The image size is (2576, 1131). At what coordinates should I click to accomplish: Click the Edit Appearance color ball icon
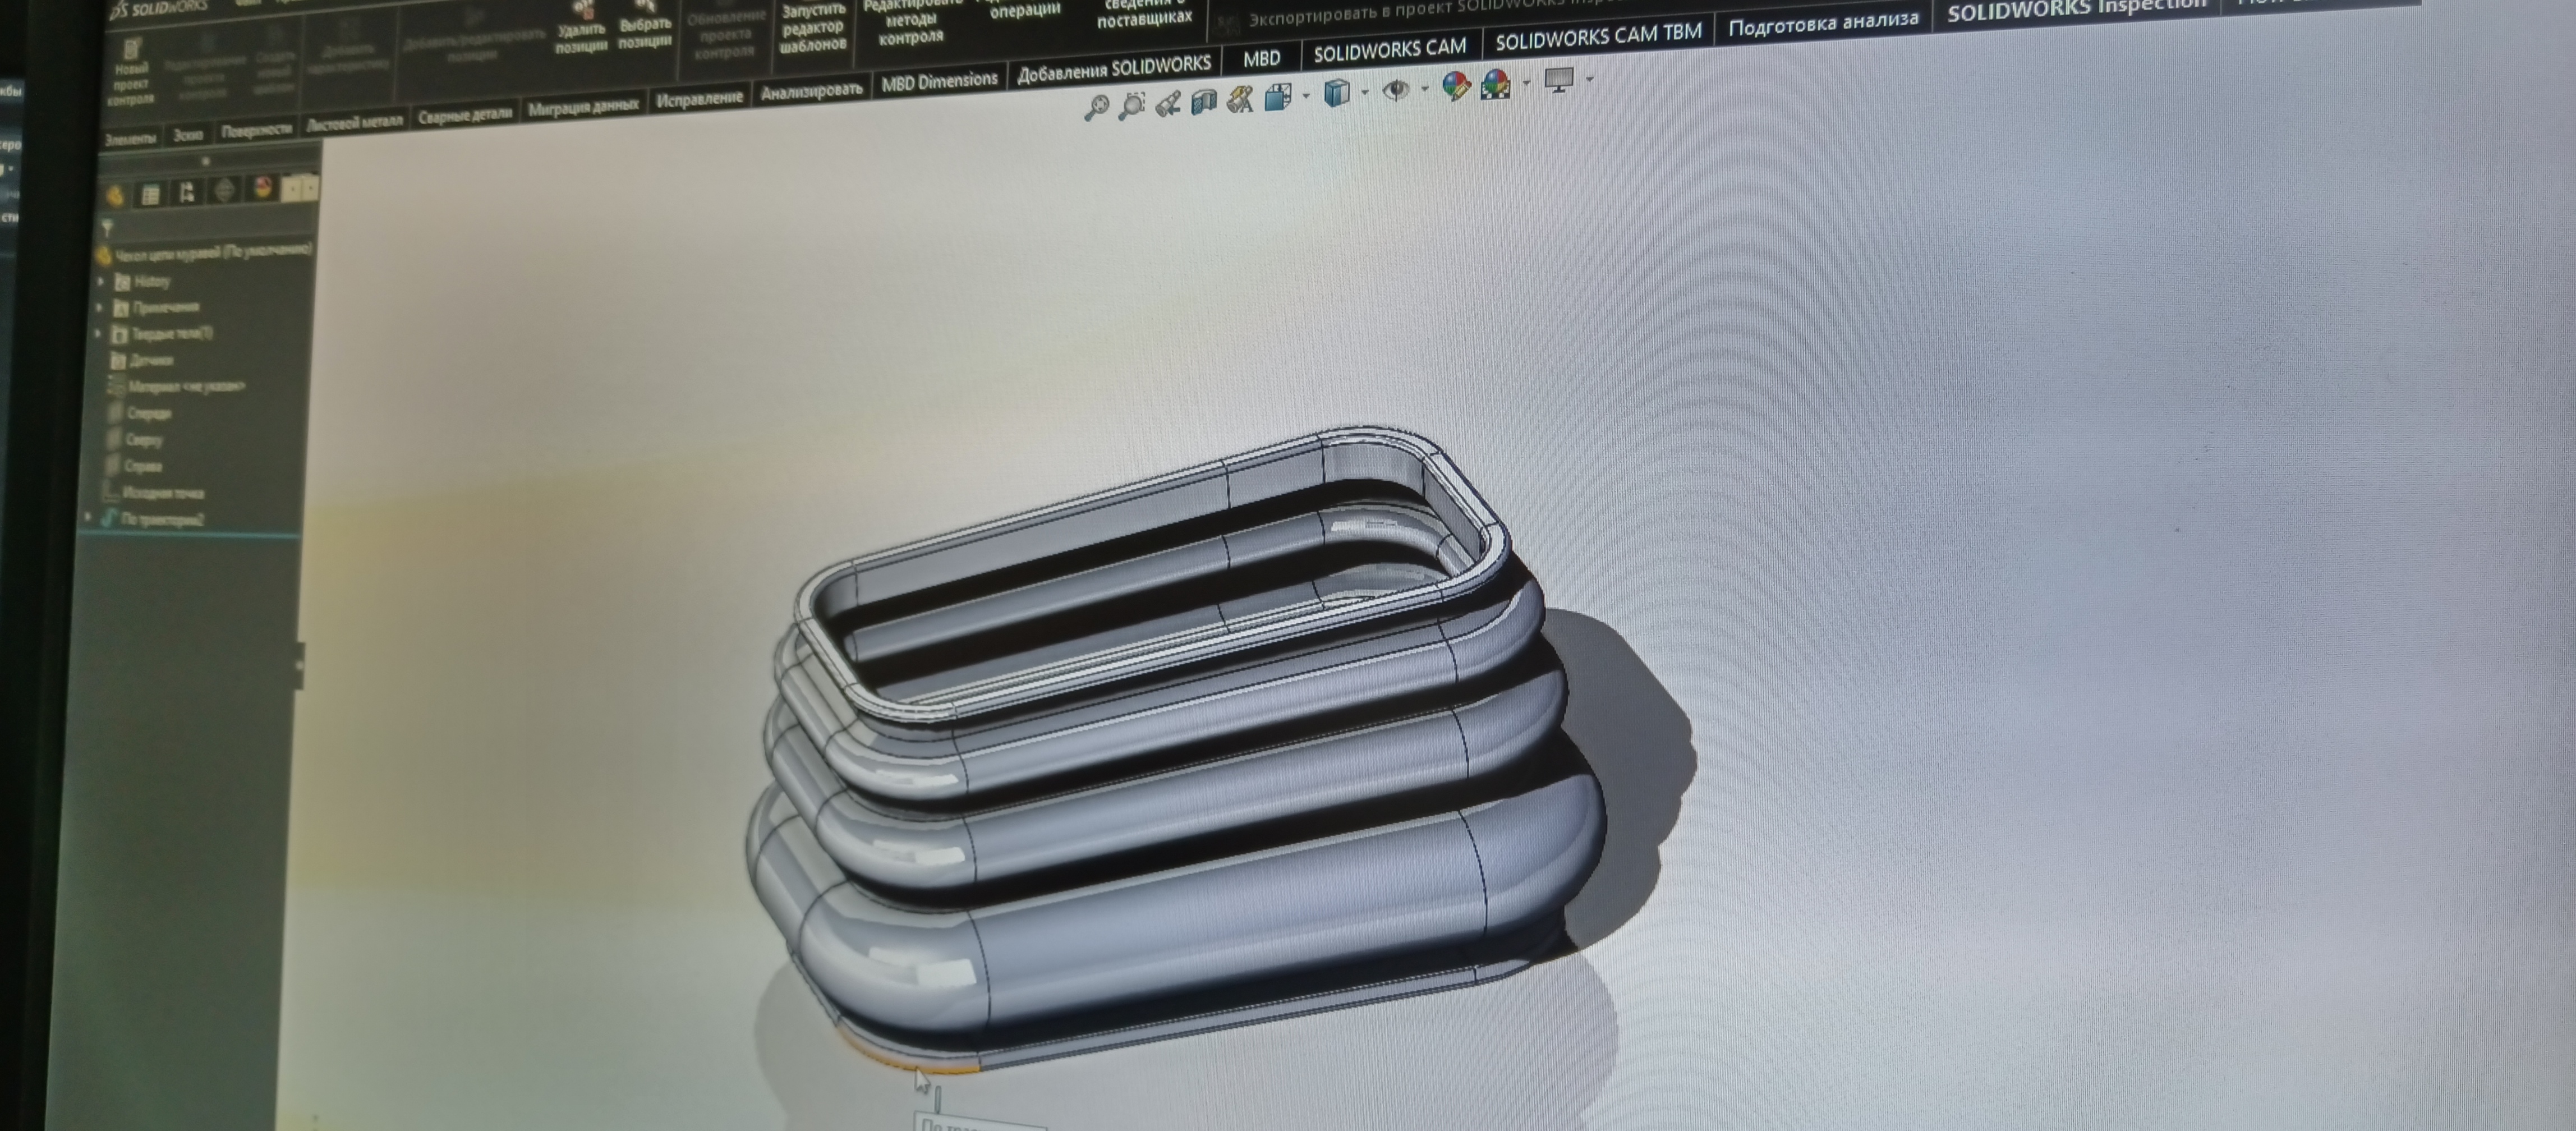tap(1456, 86)
